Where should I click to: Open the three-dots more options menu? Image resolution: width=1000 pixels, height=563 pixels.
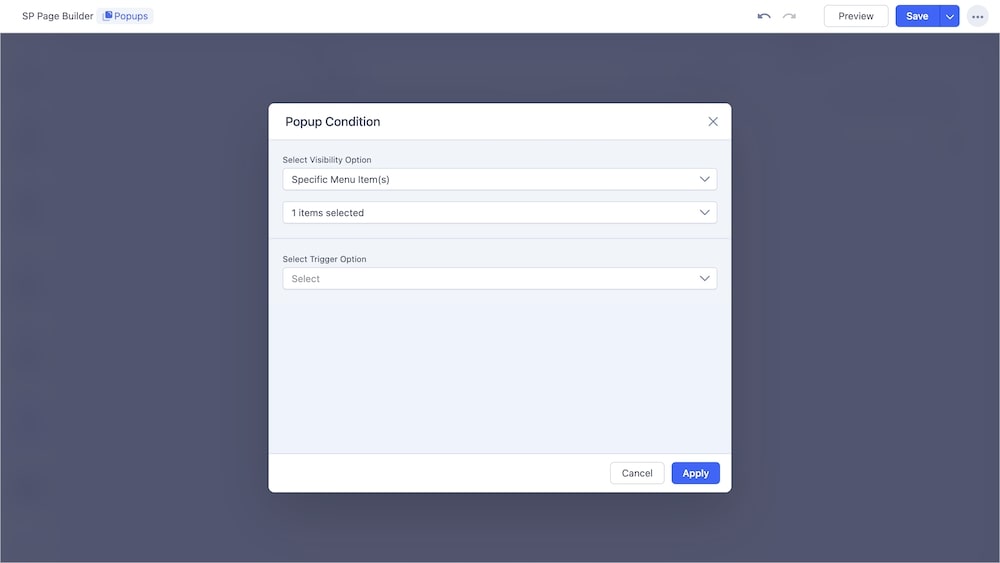click(x=977, y=16)
